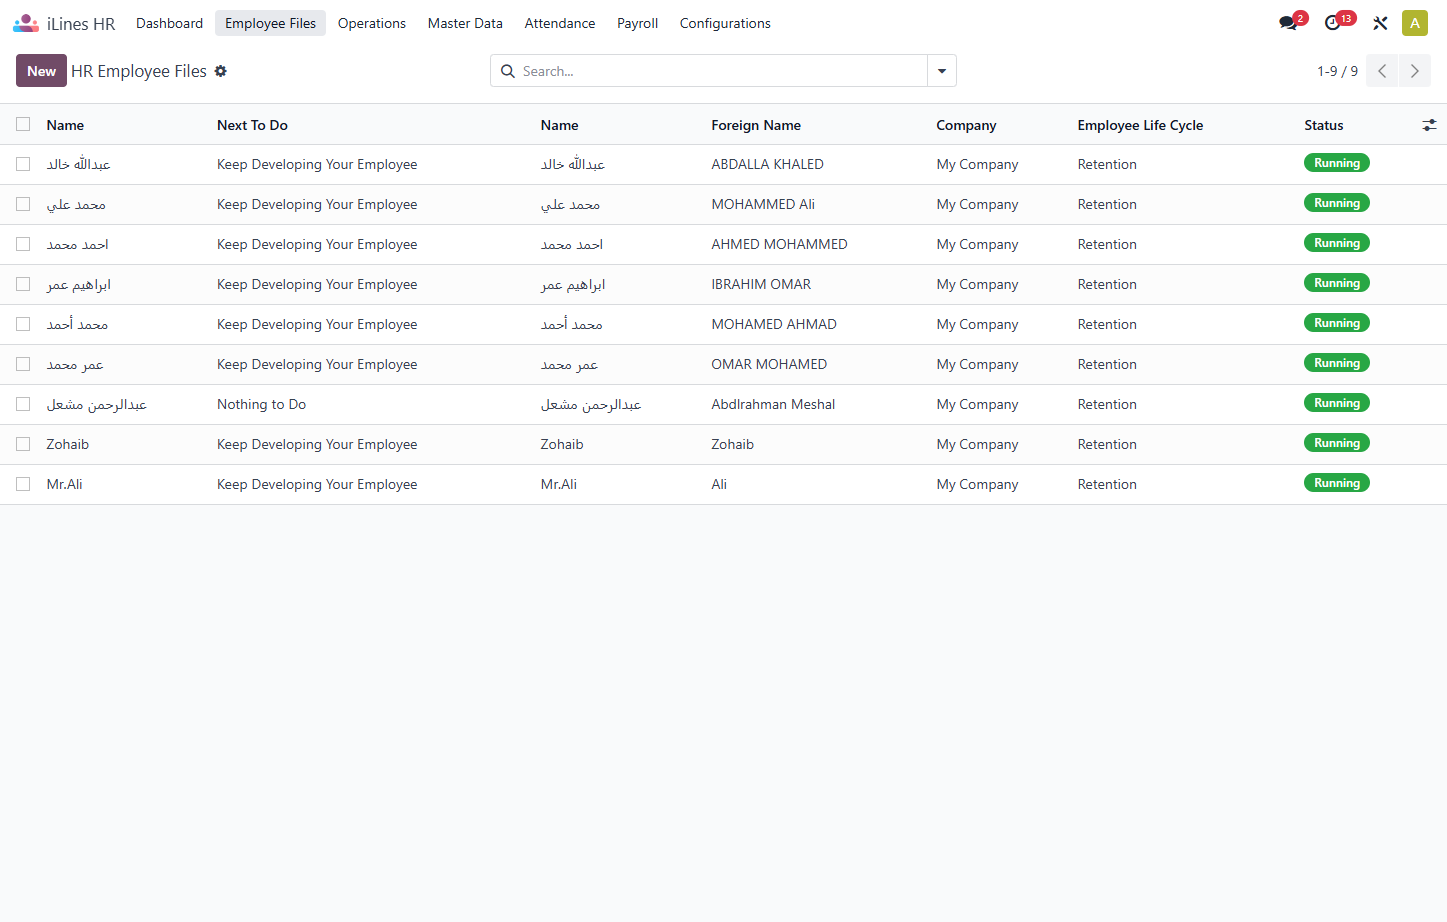Open the Attendance menu item
Viewport: 1447px width, 922px height.
(x=560, y=23)
